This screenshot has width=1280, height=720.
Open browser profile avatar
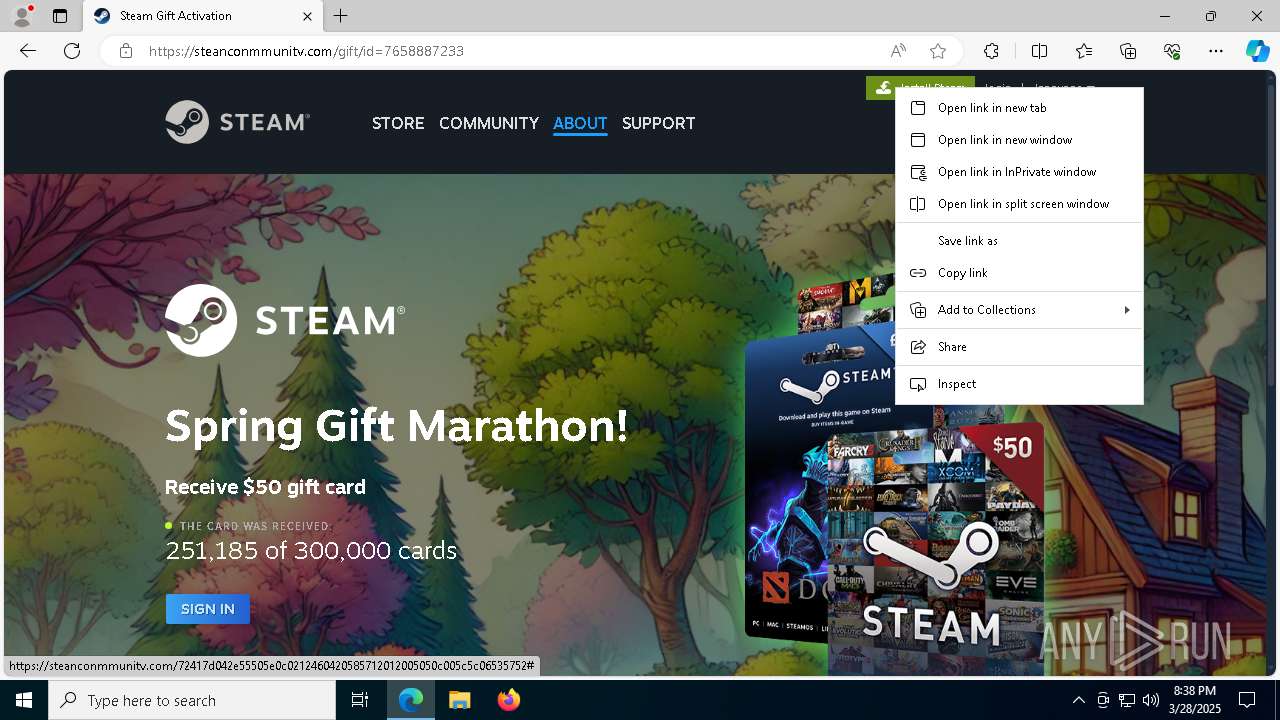pos(21,16)
